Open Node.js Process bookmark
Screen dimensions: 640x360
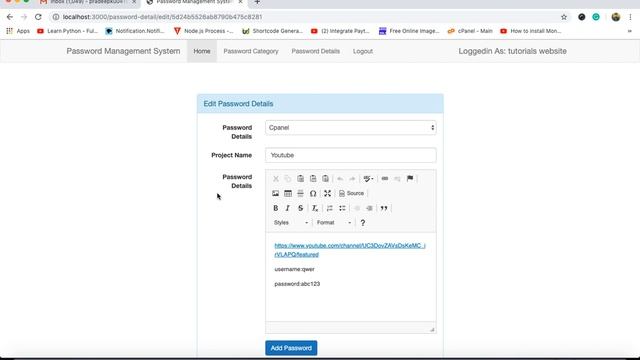(204, 31)
